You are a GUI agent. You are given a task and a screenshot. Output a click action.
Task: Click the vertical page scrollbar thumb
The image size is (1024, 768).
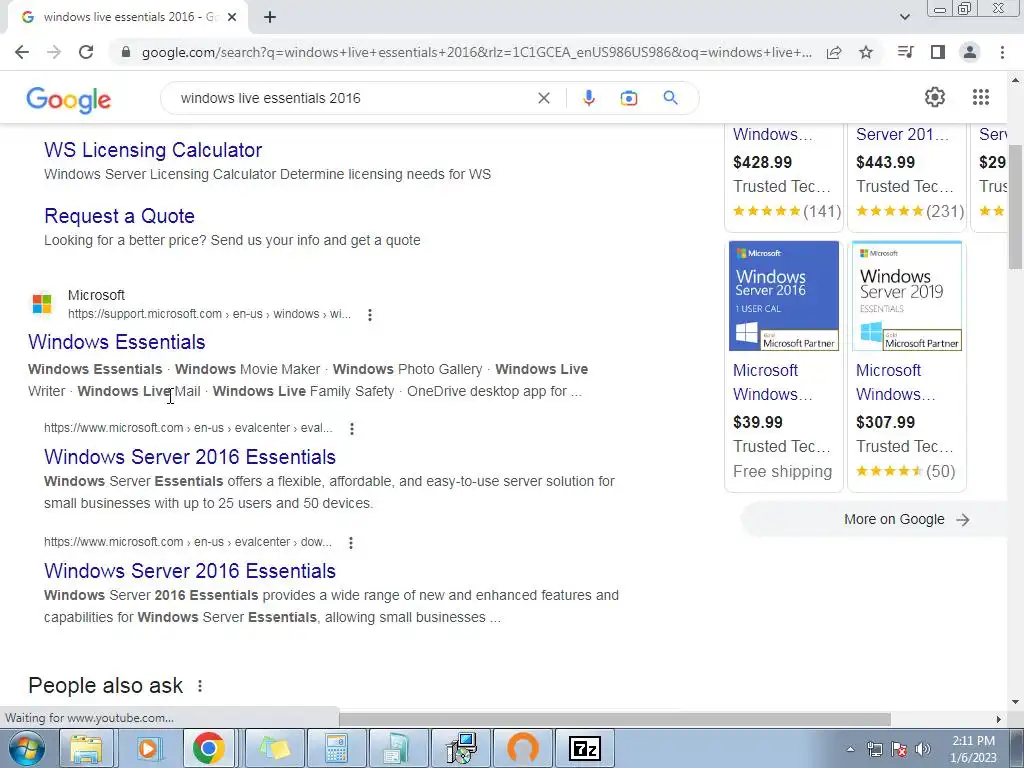(1016, 206)
